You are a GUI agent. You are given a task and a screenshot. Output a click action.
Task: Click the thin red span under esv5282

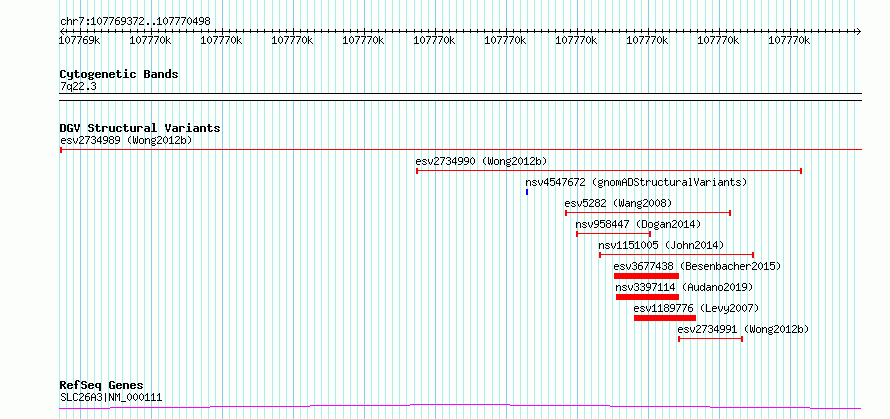coord(648,213)
